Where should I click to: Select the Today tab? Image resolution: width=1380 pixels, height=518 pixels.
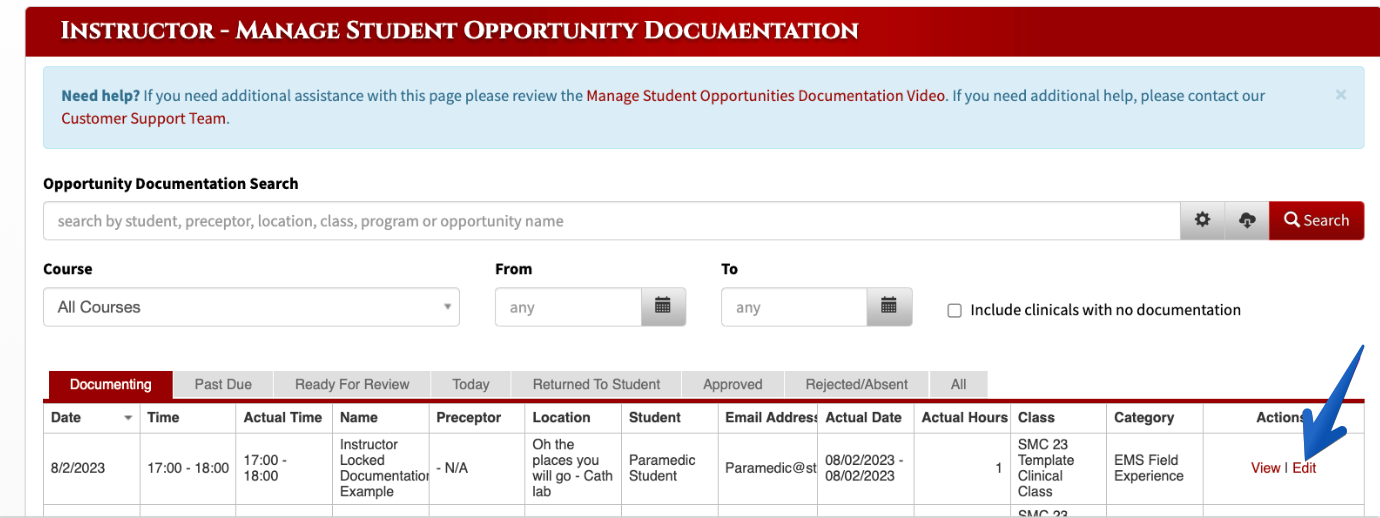470,384
